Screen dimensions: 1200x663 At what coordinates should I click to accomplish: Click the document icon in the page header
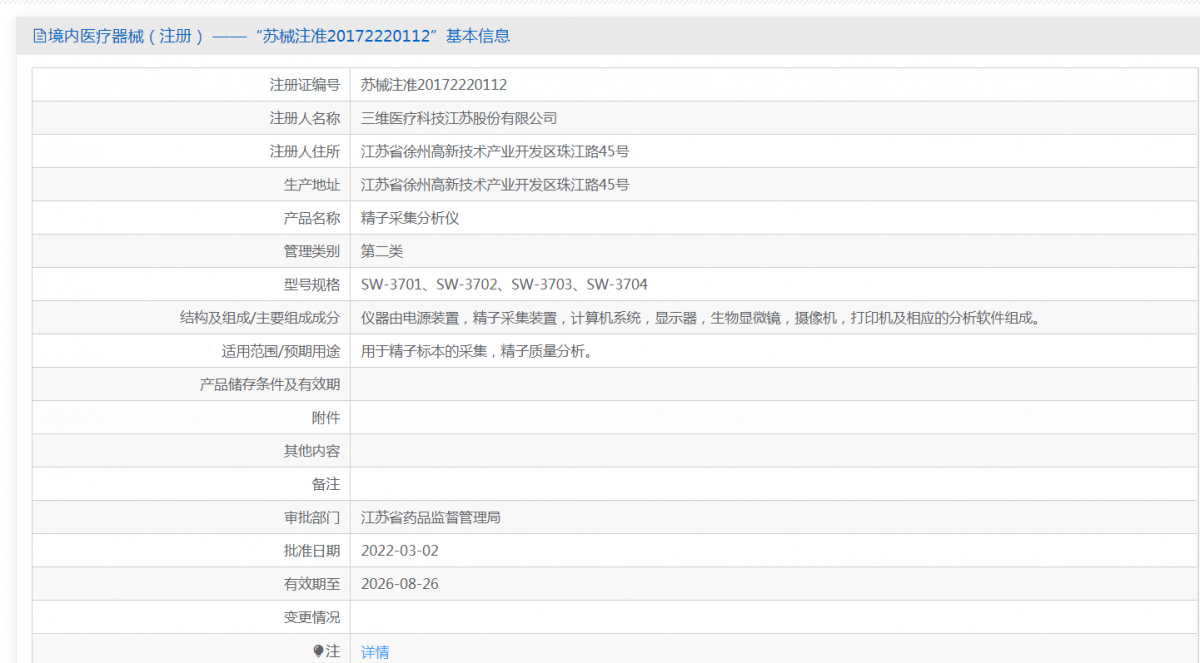pyautogui.click(x=40, y=36)
